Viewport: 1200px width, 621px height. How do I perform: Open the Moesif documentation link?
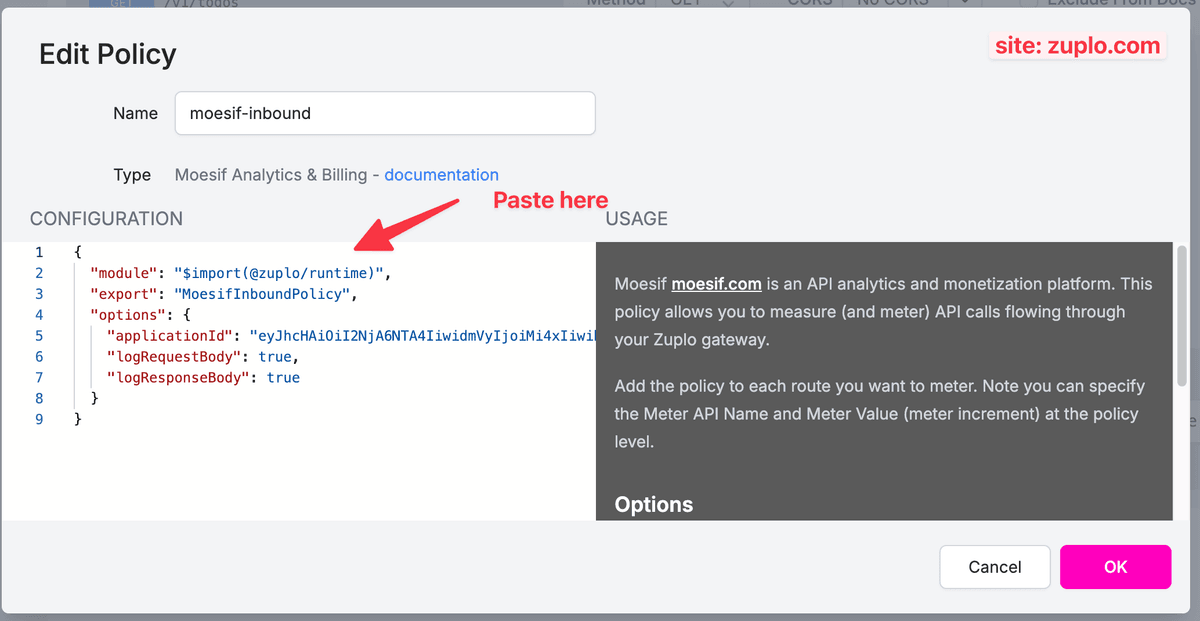[x=441, y=175]
